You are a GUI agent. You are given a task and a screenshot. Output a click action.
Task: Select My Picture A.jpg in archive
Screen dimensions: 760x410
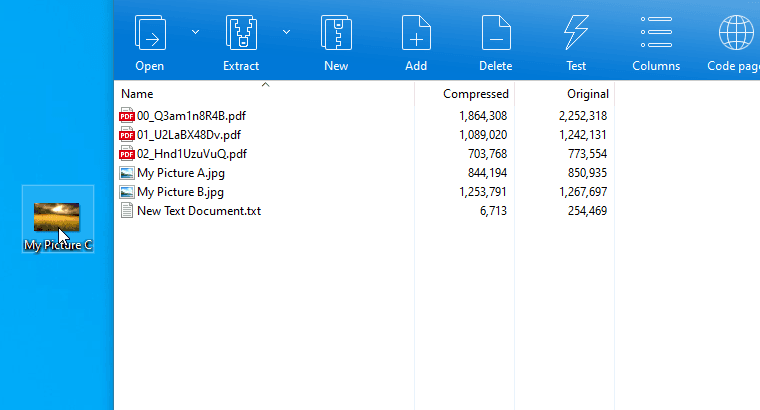180,173
